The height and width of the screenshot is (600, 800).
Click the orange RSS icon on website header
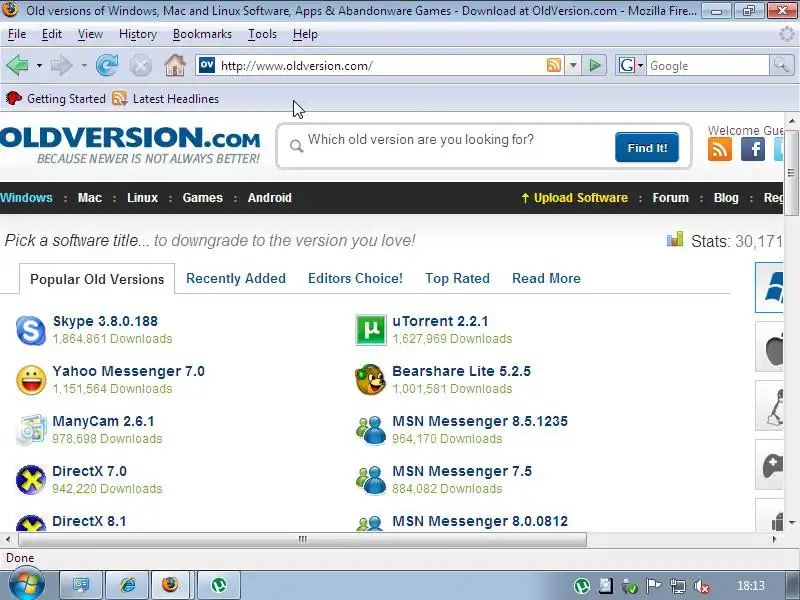pos(719,149)
